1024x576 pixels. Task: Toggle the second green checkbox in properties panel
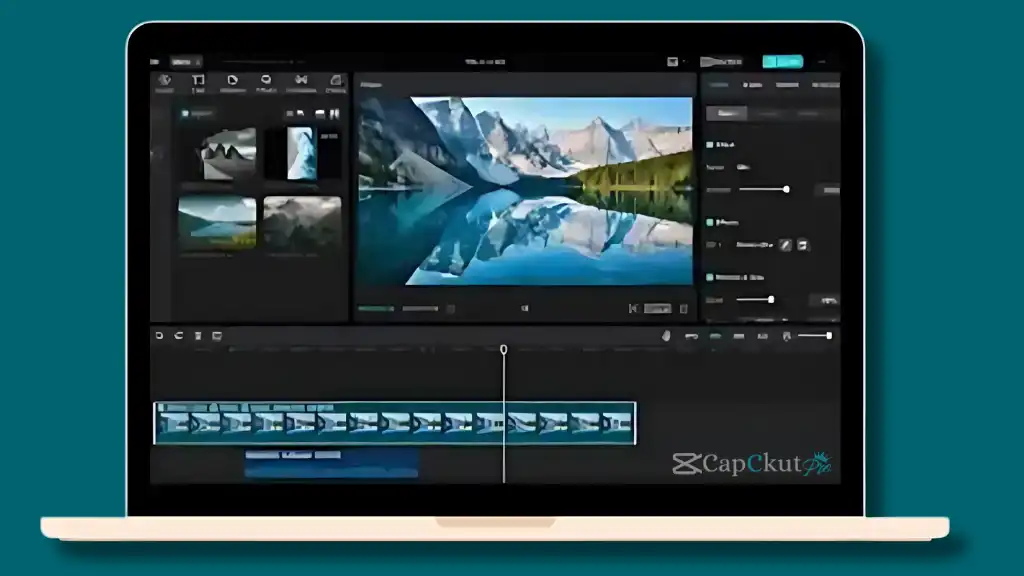pyautogui.click(x=710, y=222)
